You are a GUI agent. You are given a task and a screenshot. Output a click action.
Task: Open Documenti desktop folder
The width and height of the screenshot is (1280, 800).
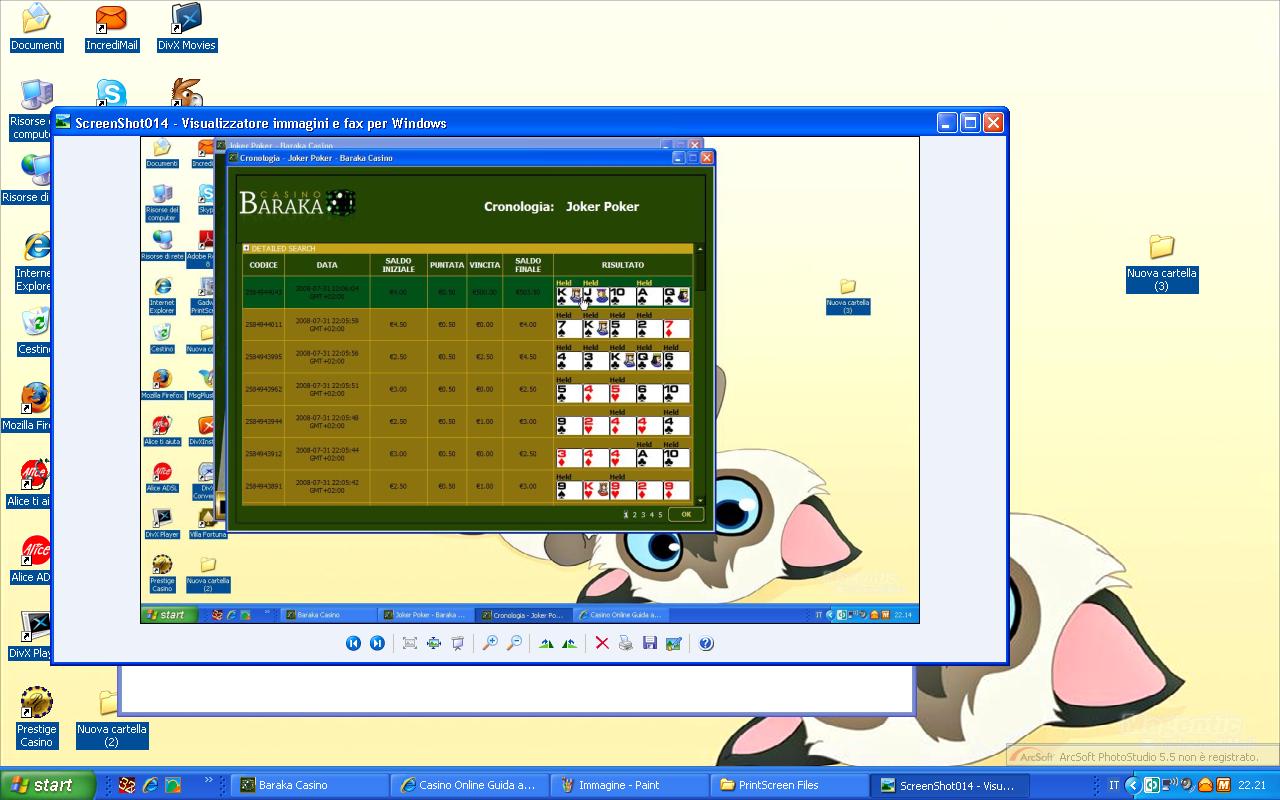(36, 27)
